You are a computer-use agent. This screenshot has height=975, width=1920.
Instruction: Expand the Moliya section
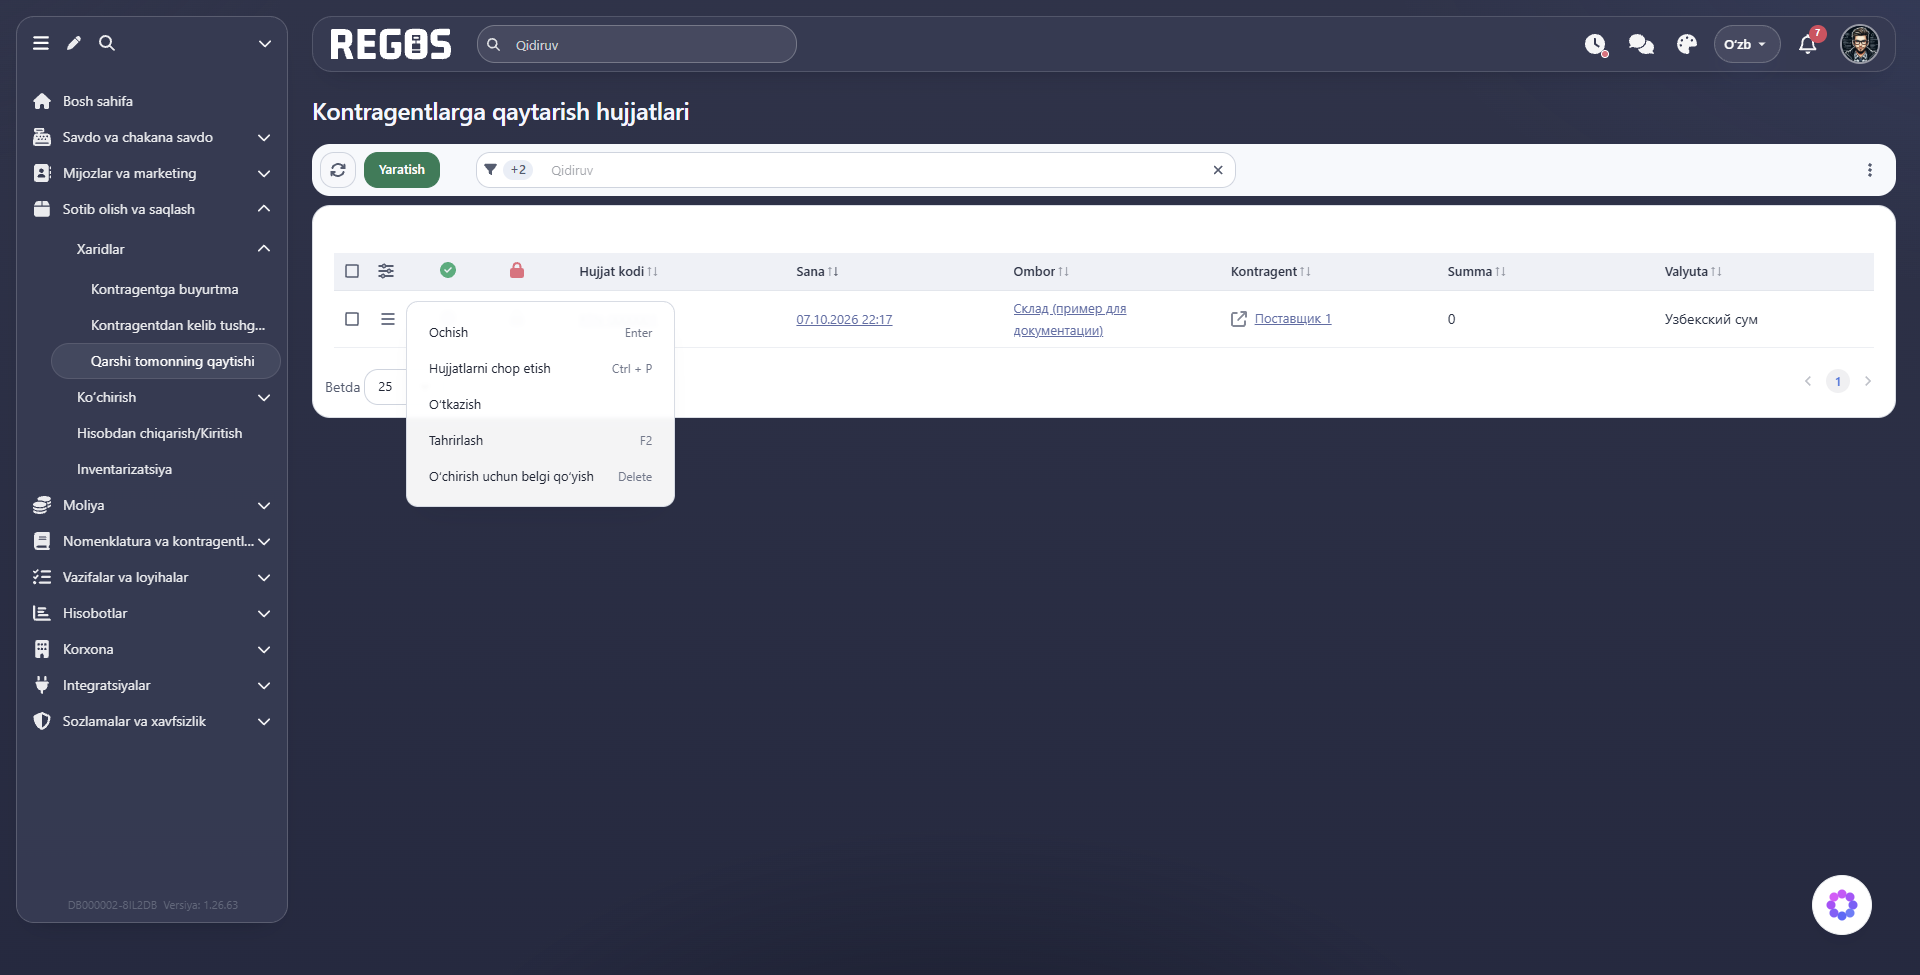click(x=152, y=505)
